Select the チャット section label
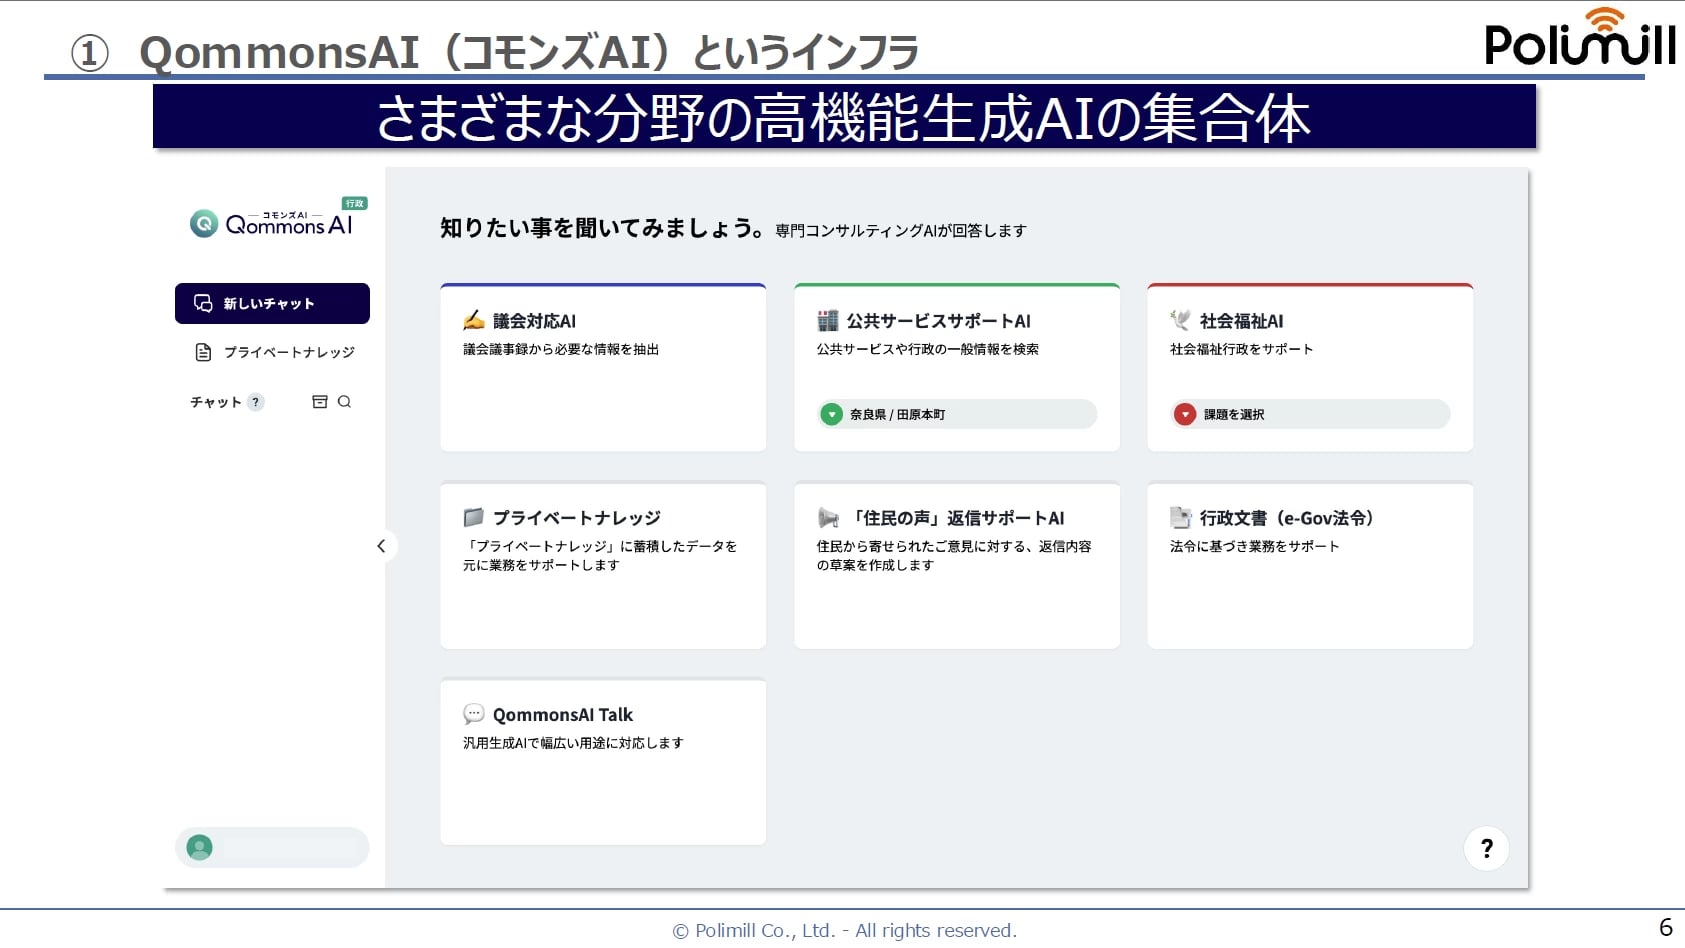This screenshot has height=948, width=1685. tap(216, 402)
